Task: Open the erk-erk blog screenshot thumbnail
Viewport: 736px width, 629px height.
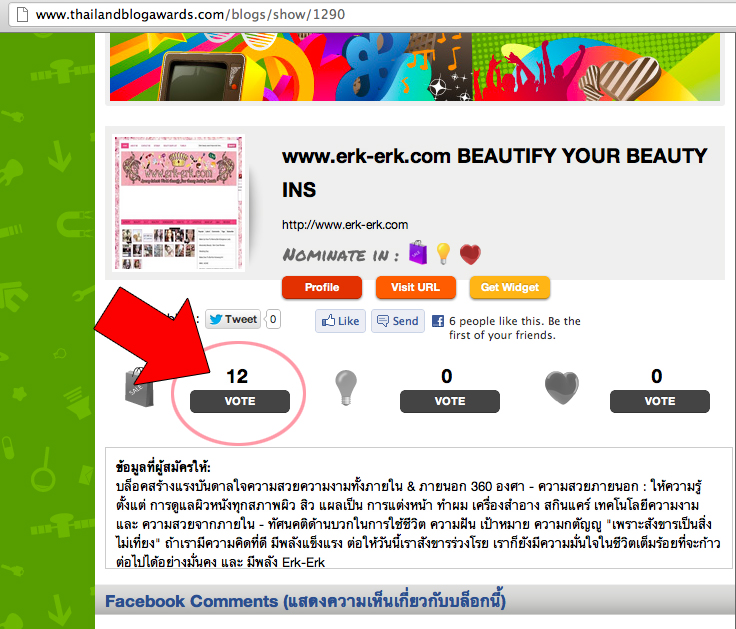Action: pos(179,203)
